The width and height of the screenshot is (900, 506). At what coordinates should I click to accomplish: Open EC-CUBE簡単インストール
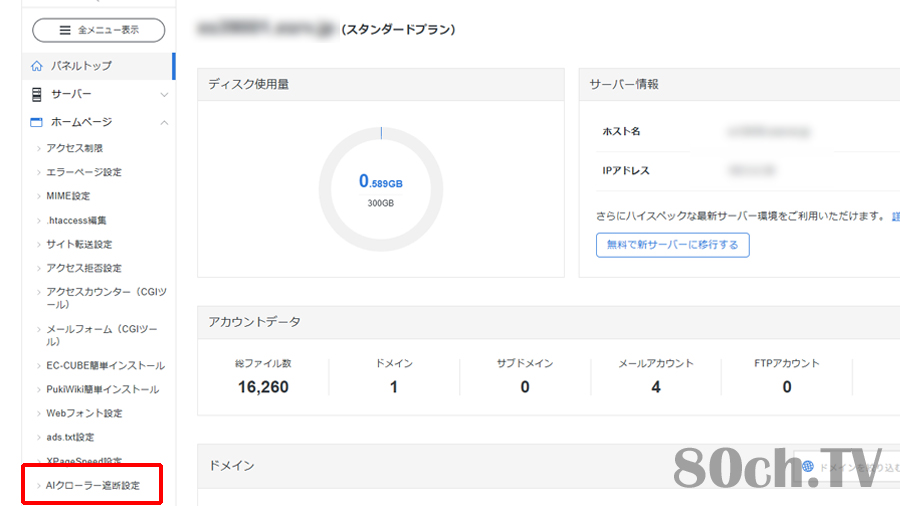[105, 366]
